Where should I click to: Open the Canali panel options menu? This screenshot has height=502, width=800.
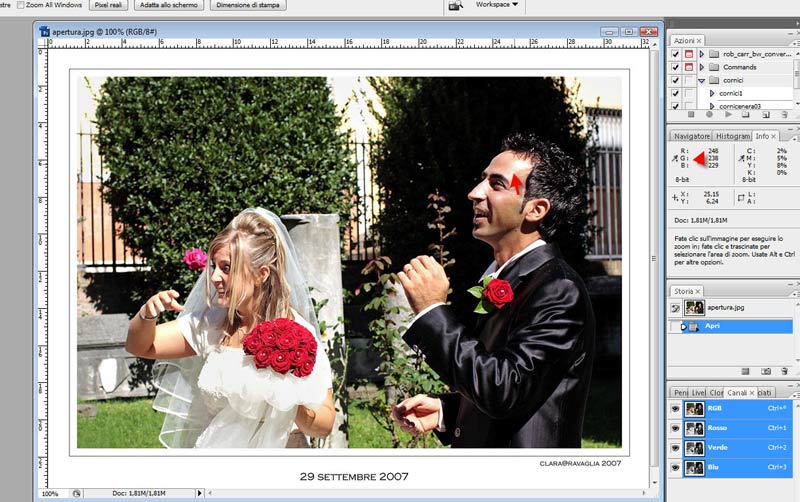click(x=796, y=396)
